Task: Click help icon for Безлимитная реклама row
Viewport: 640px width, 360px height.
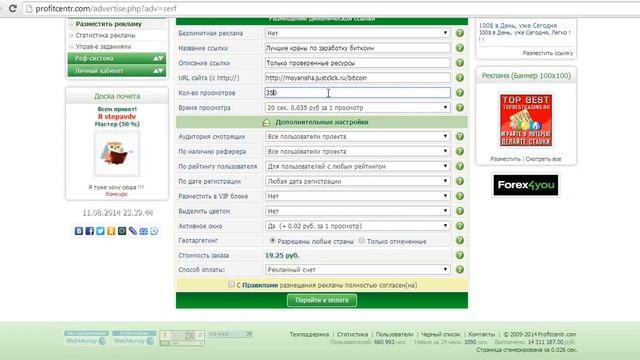Action: point(460,33)
